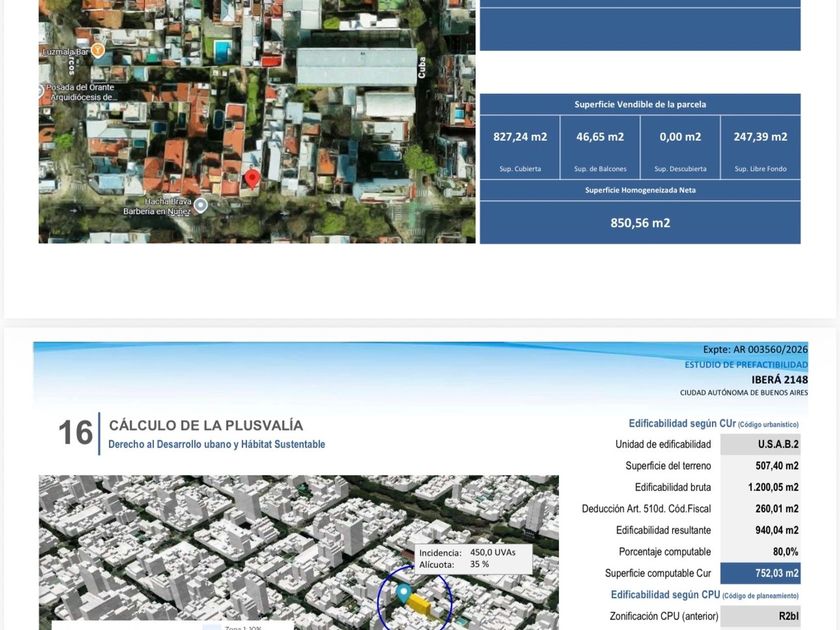Click the section number 16

[76, 432]
